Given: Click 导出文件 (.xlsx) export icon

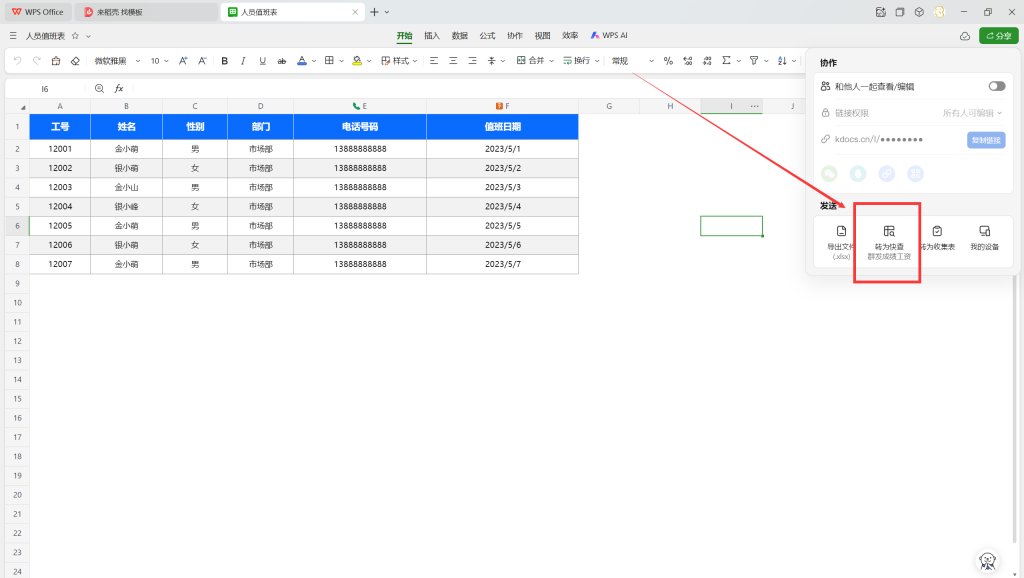Looking at the screenshot, I should tap(841, 237).
